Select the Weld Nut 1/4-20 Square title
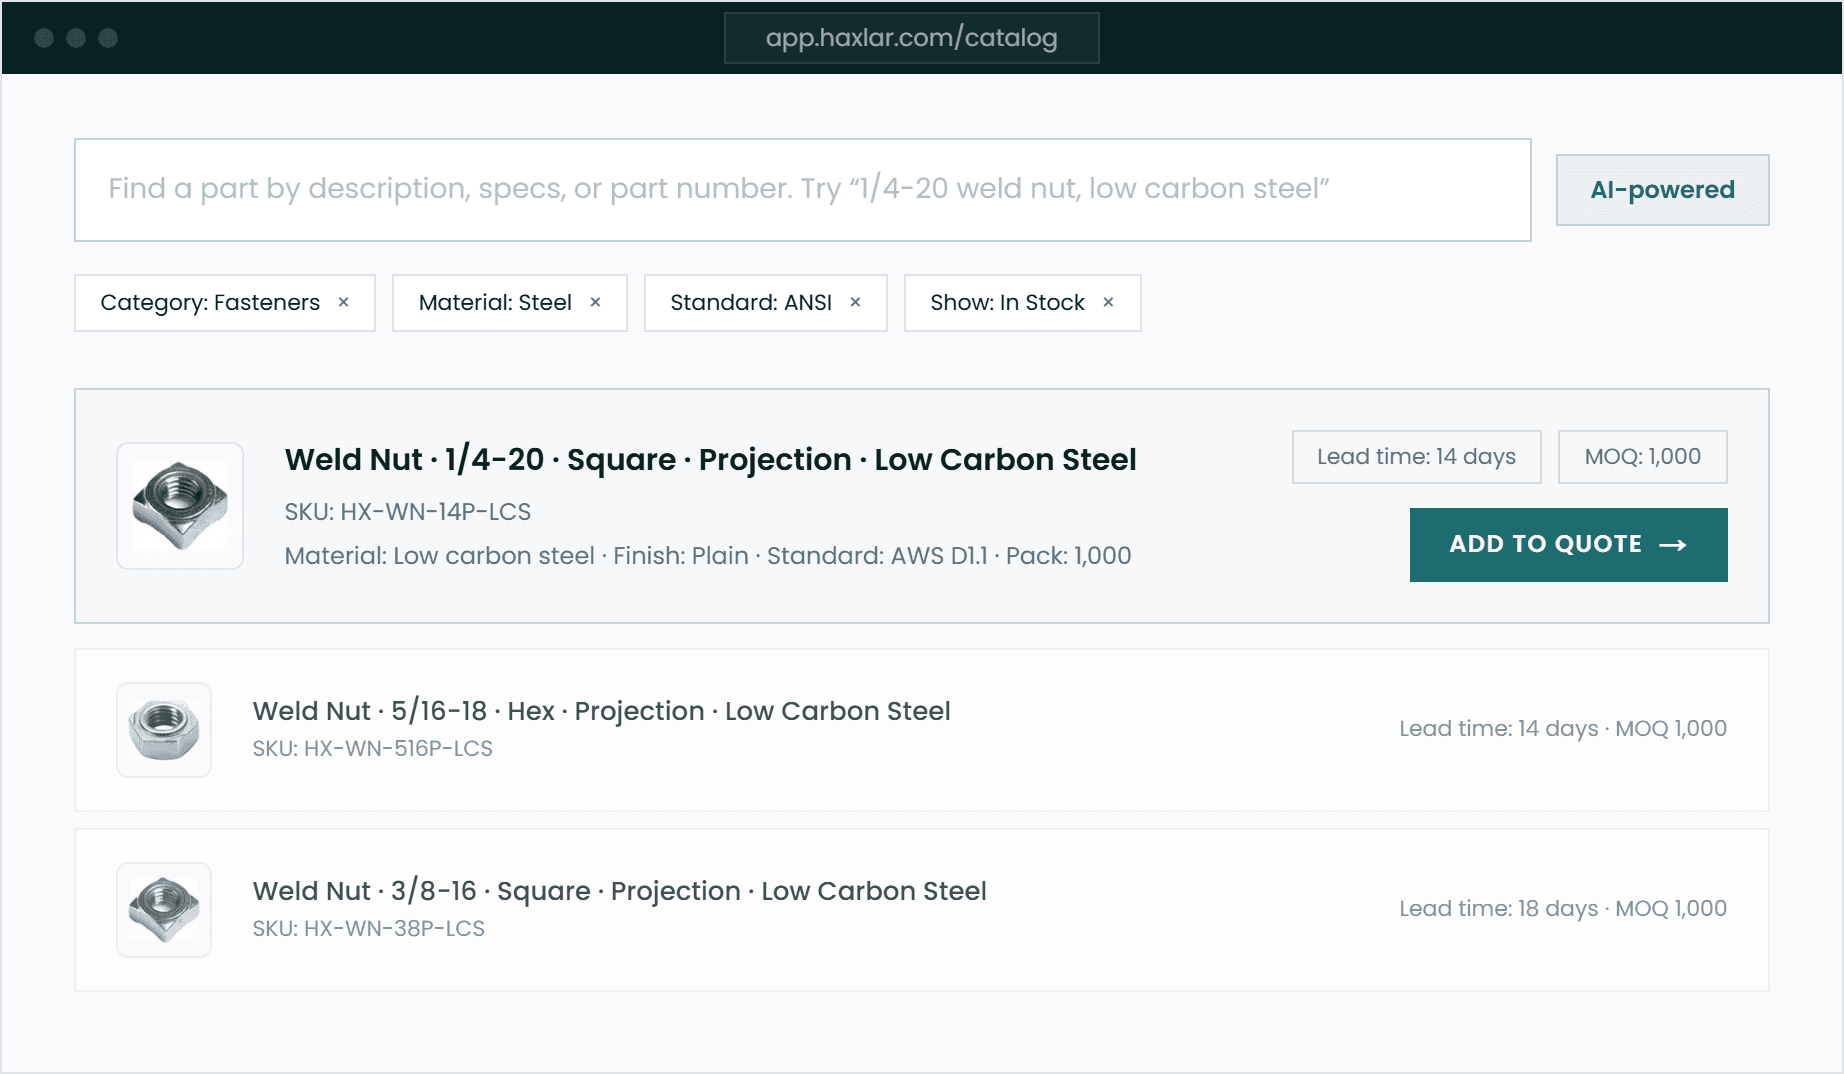Viewport: 1844px width, 1074px height. [x=710, y=459]
